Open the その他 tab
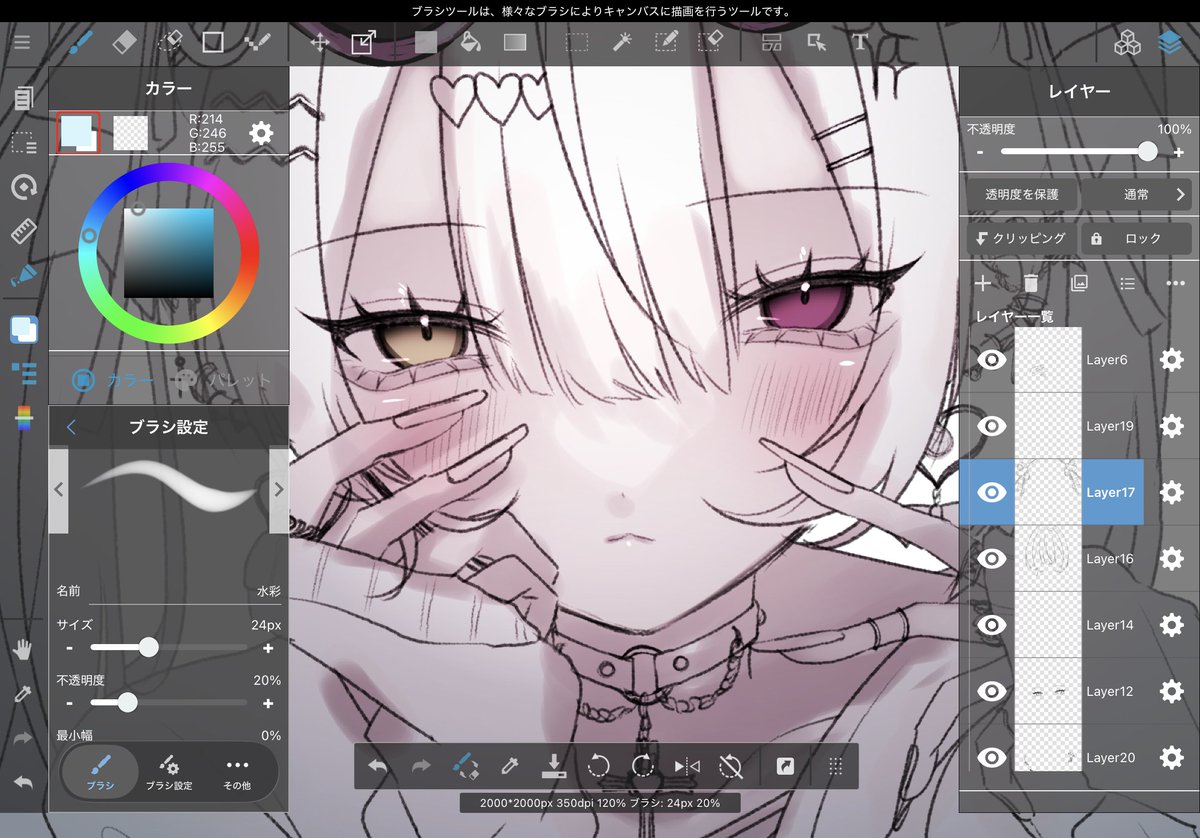The width and height of the screenshot is (1200, 838). 237,773
